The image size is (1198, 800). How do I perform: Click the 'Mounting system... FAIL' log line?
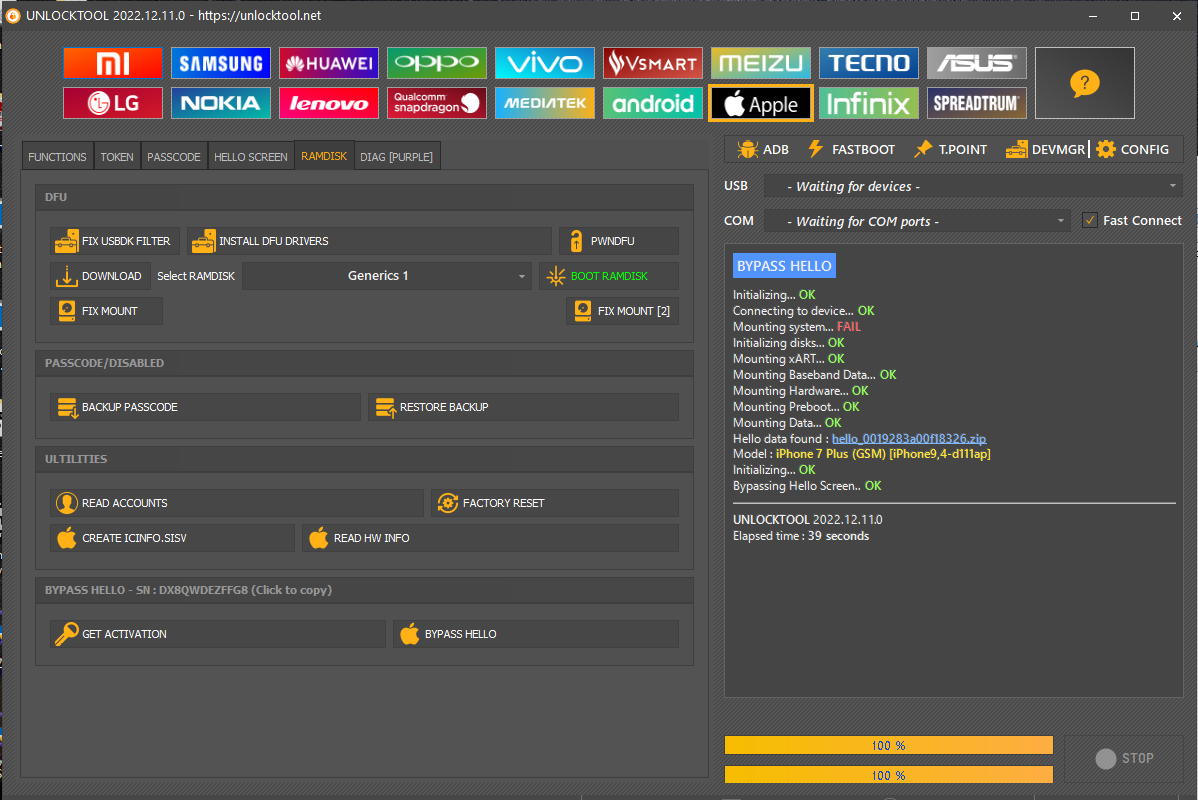(x=797, y=327)
